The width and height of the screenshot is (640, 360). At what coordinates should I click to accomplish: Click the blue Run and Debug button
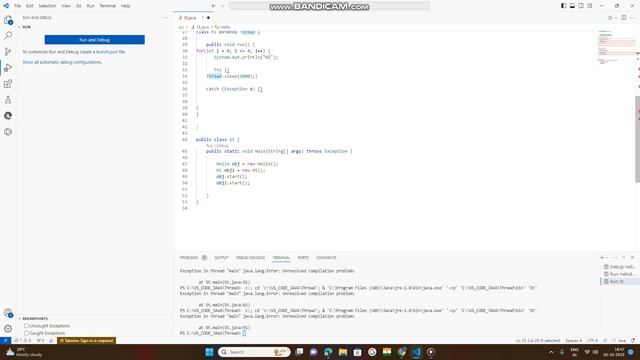94,40
